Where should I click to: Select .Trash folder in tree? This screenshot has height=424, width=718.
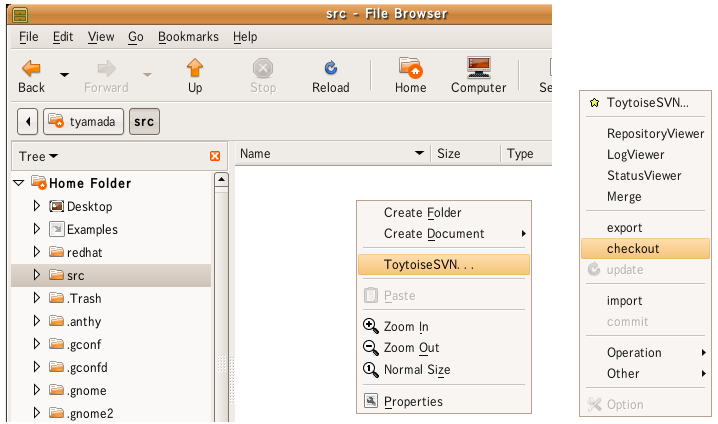(75, 299)
